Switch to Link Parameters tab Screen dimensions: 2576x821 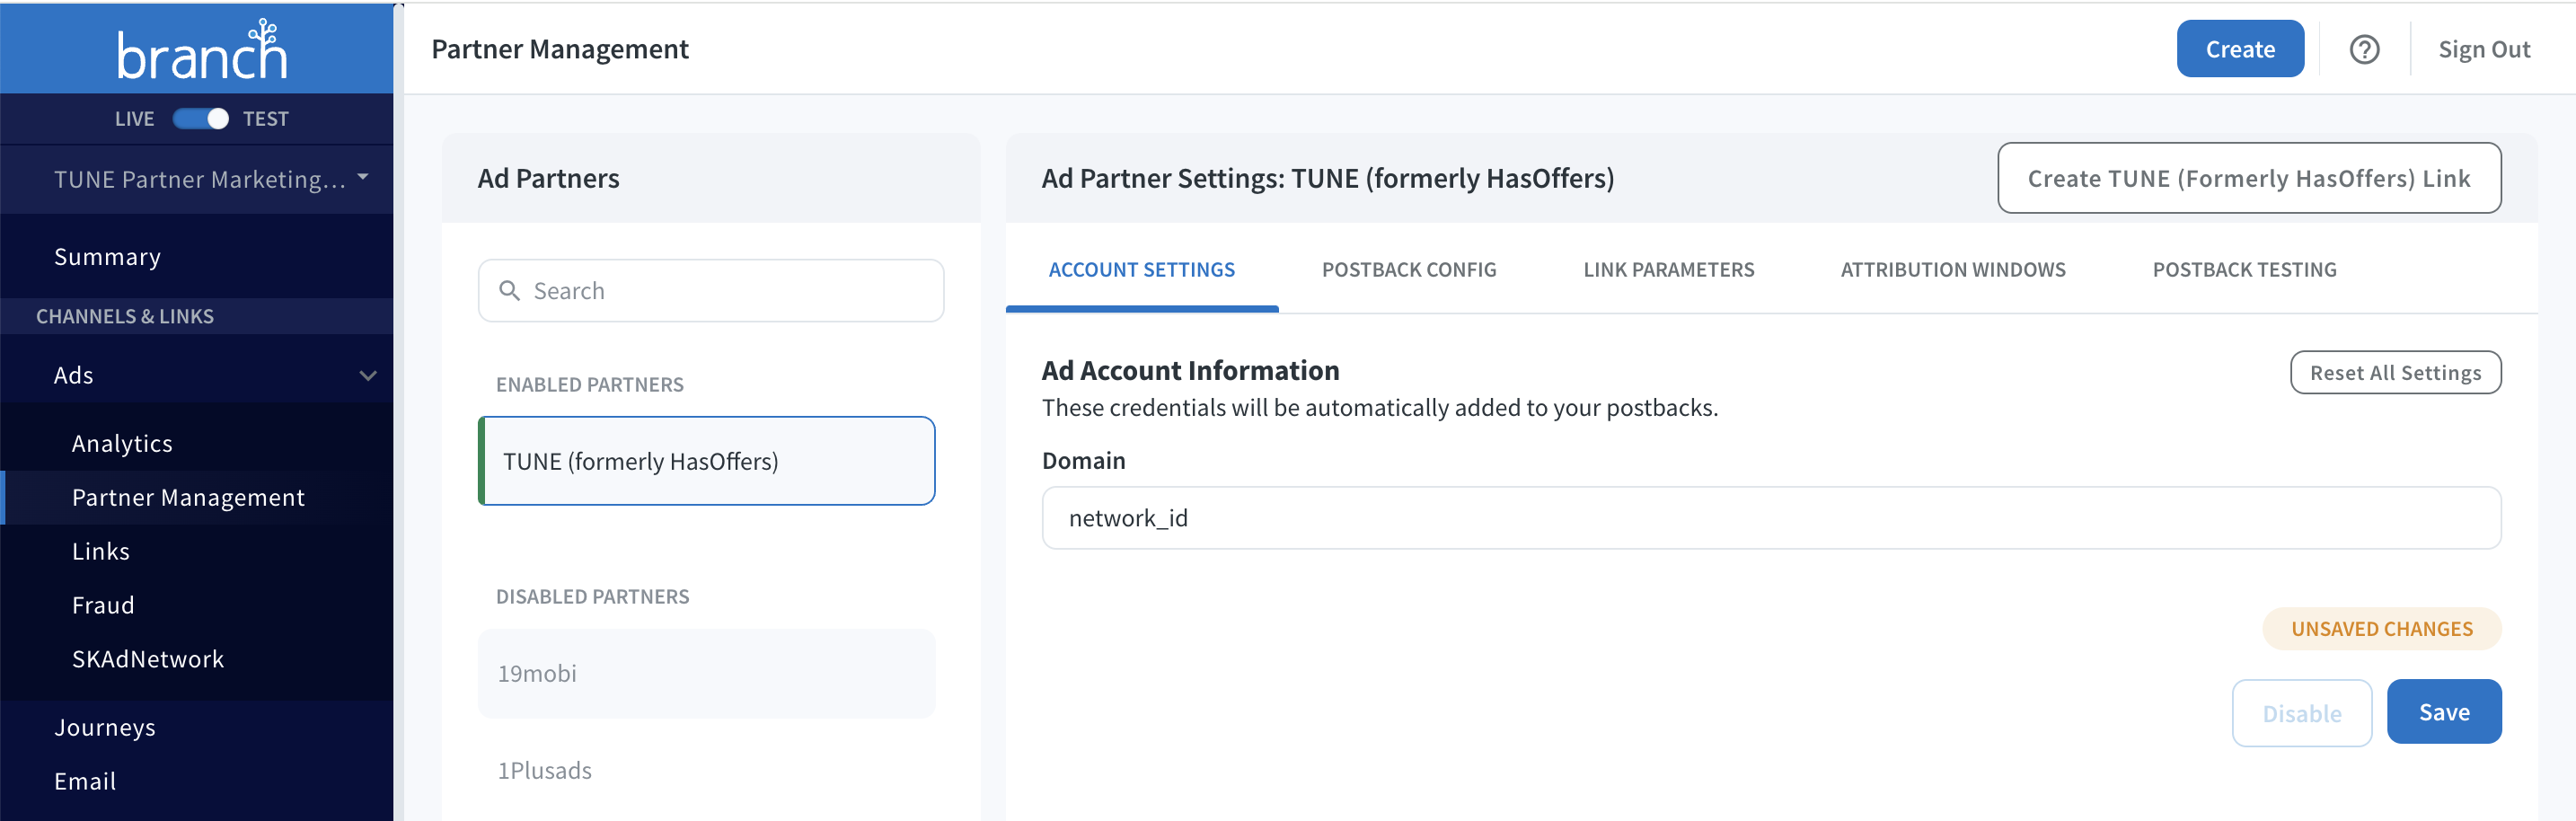click(x=1668, y=270)
